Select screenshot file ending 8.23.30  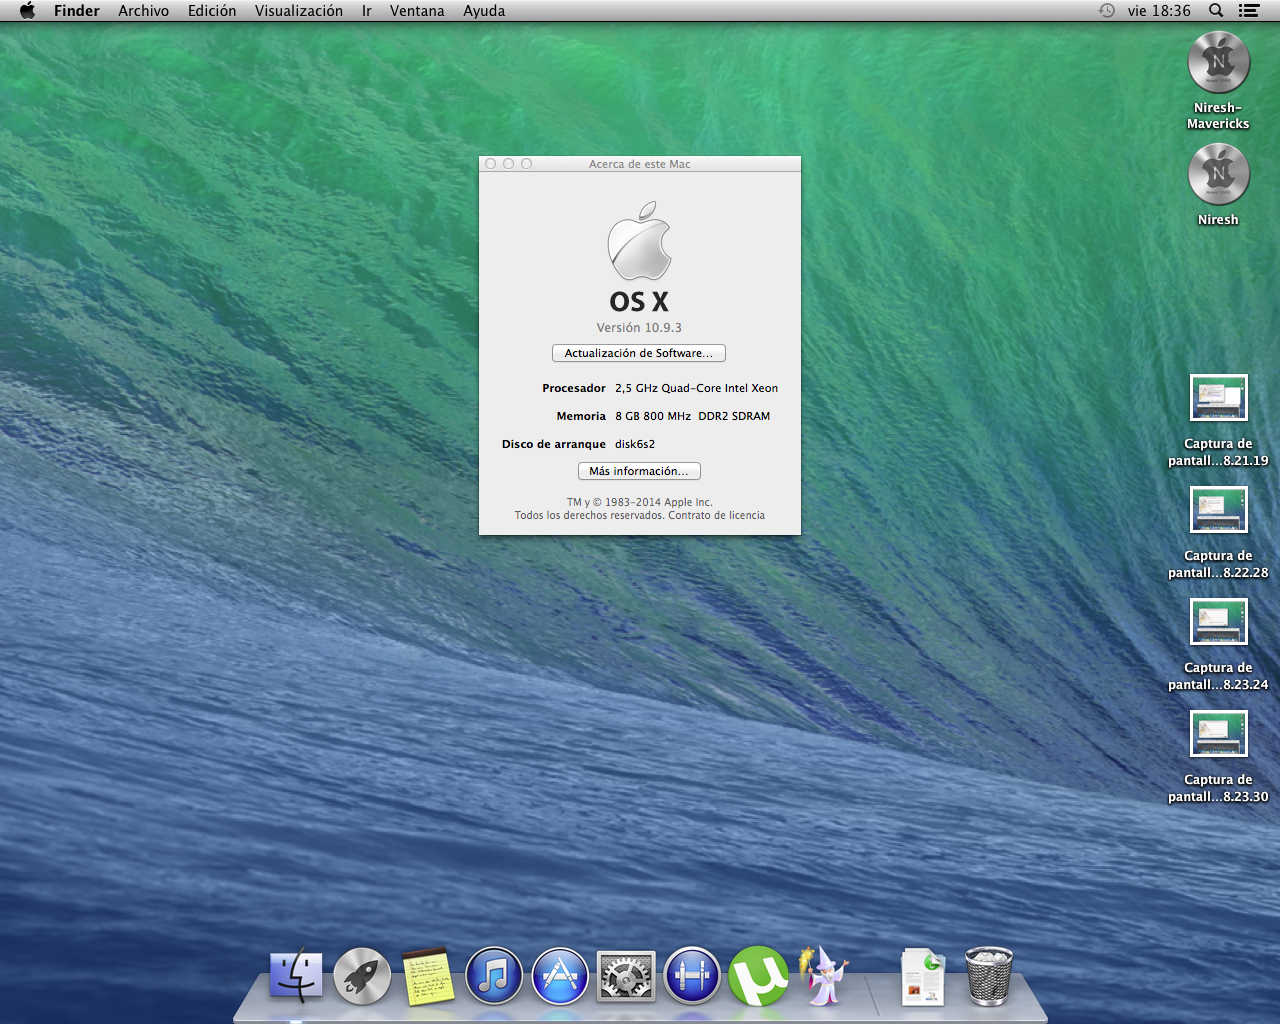1218,734
